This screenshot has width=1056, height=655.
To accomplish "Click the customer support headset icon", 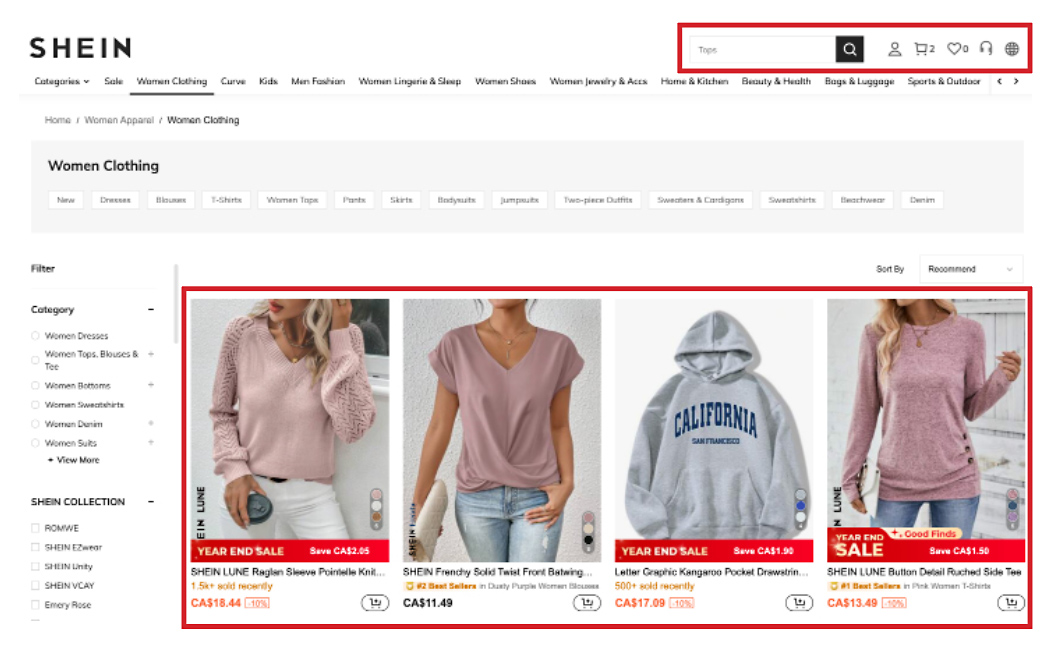I will point(986,49).
